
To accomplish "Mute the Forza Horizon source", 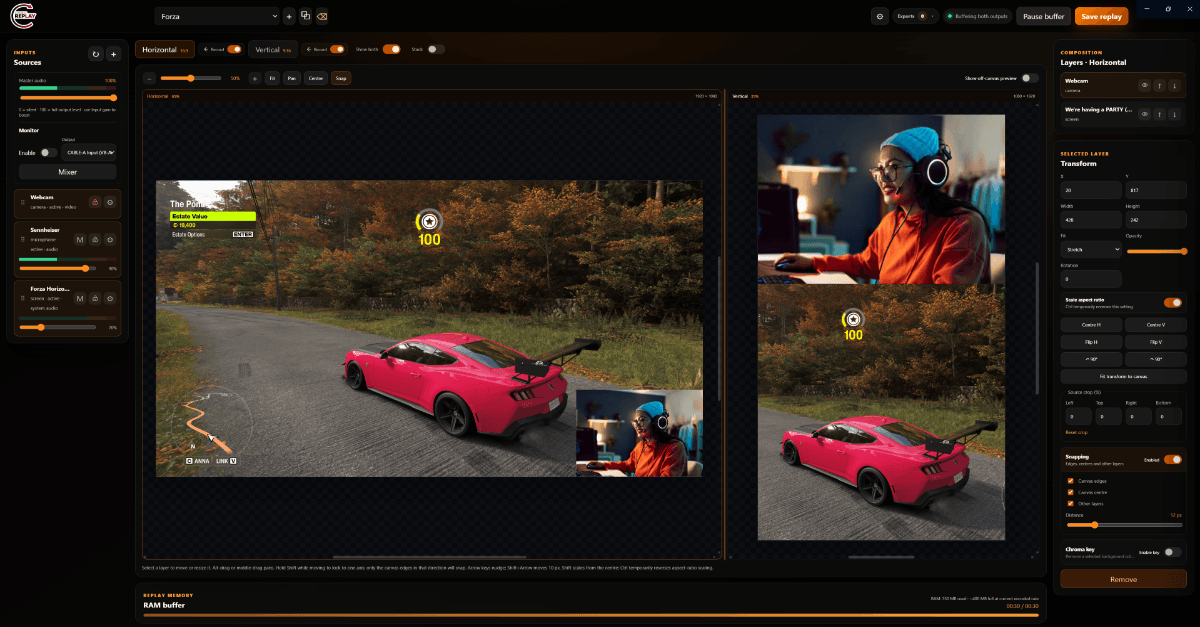I will (x=80, y=298).
